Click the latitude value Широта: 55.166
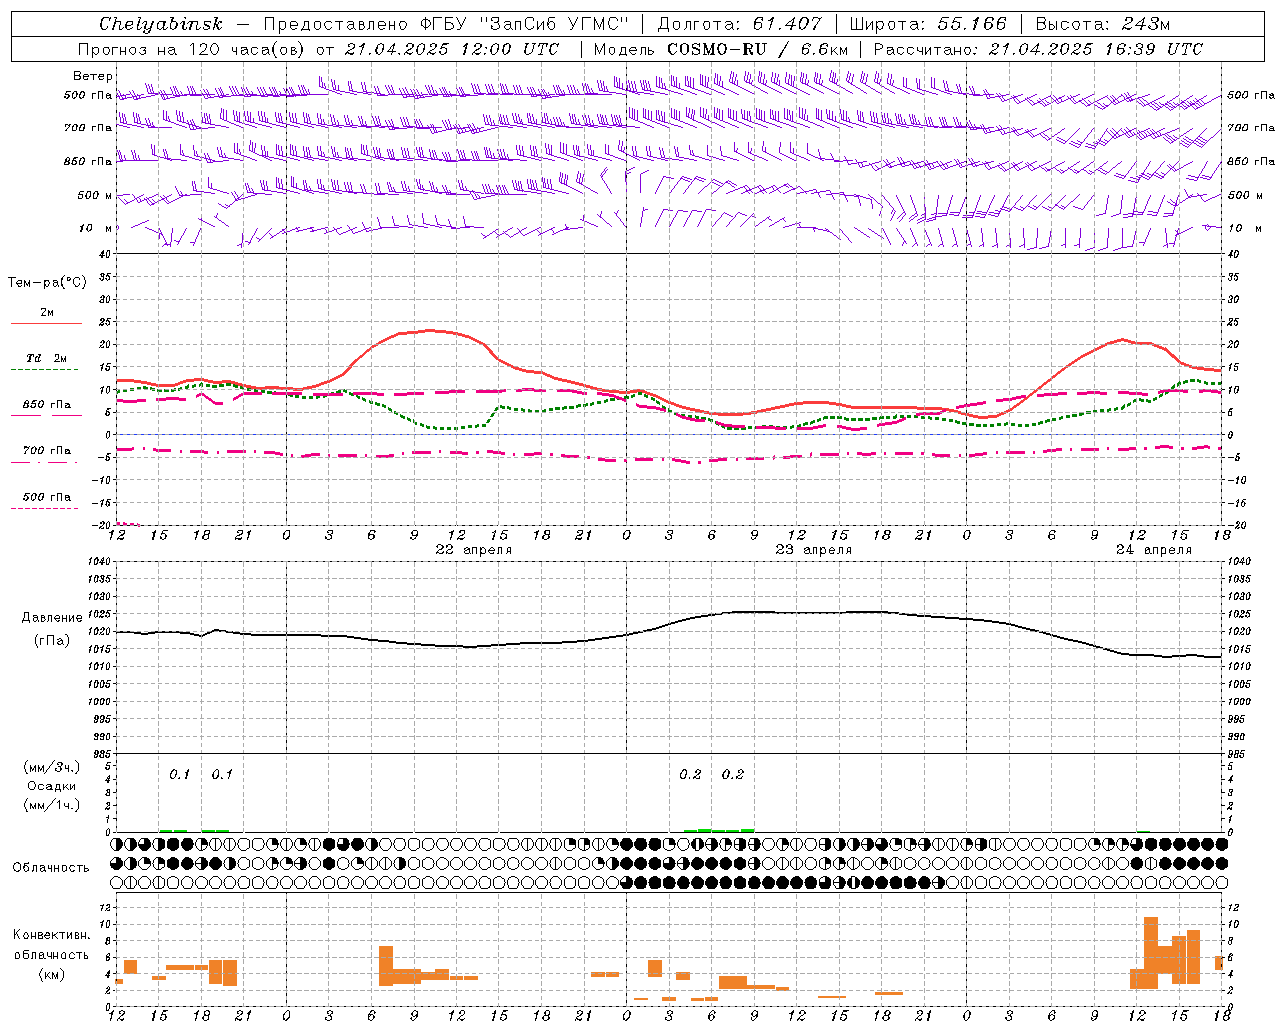The height and width of the screenshot is (1024, 1280). (928, 24)
